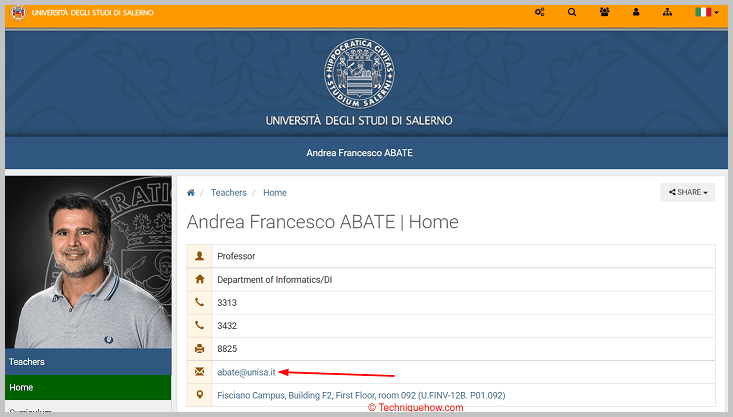Click the breadcrumb home icon
Screen dimensions: 733x417
[x=191, y=193]
